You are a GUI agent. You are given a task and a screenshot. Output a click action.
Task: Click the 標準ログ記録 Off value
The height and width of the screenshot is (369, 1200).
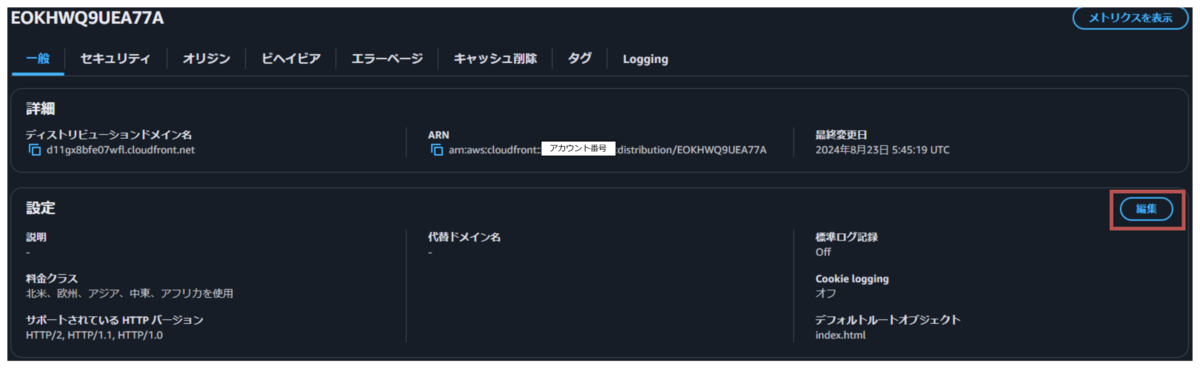[823, 252]
